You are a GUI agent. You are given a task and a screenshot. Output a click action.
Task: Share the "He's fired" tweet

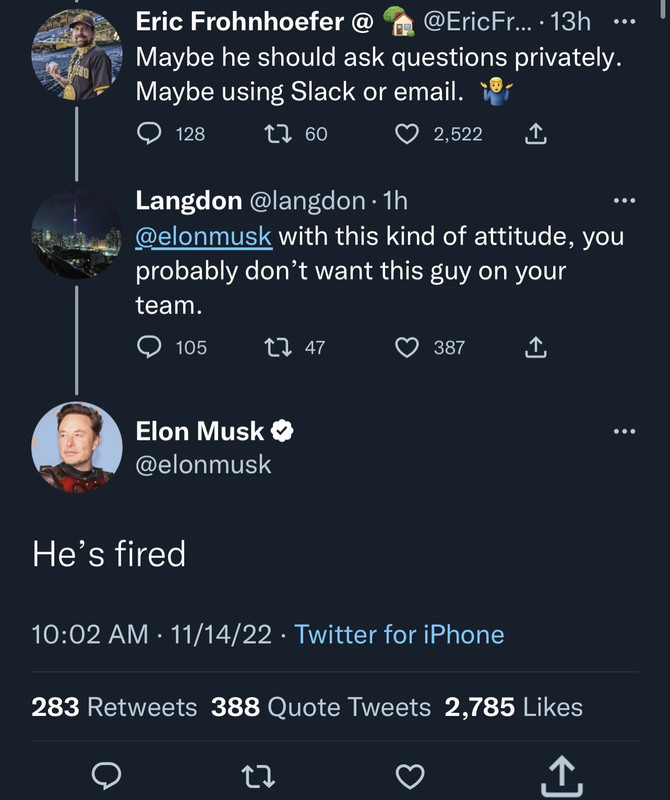(x=563, y=775)
